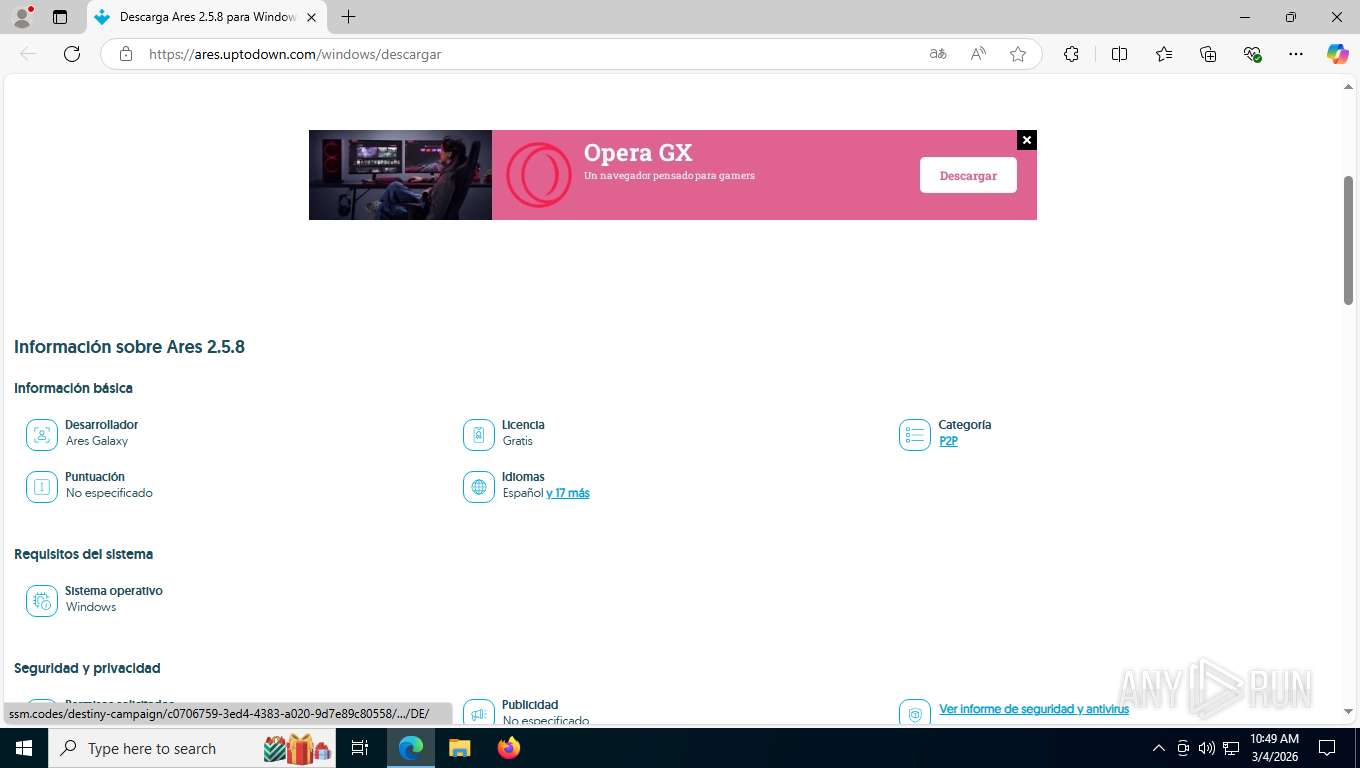This screenshot has height=768, width=1360.
Task: Click the Sistema operativo icon
Action: (42, 601)
